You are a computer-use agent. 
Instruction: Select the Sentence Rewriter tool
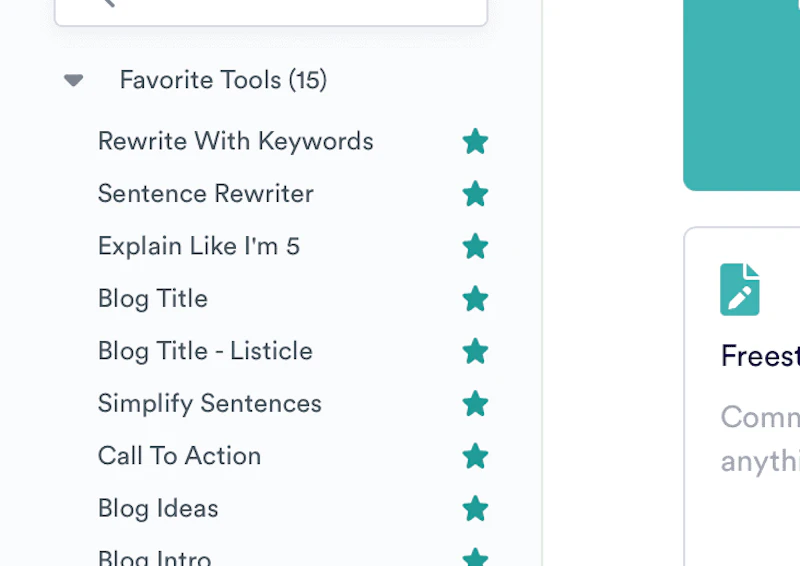click(205, 194)
